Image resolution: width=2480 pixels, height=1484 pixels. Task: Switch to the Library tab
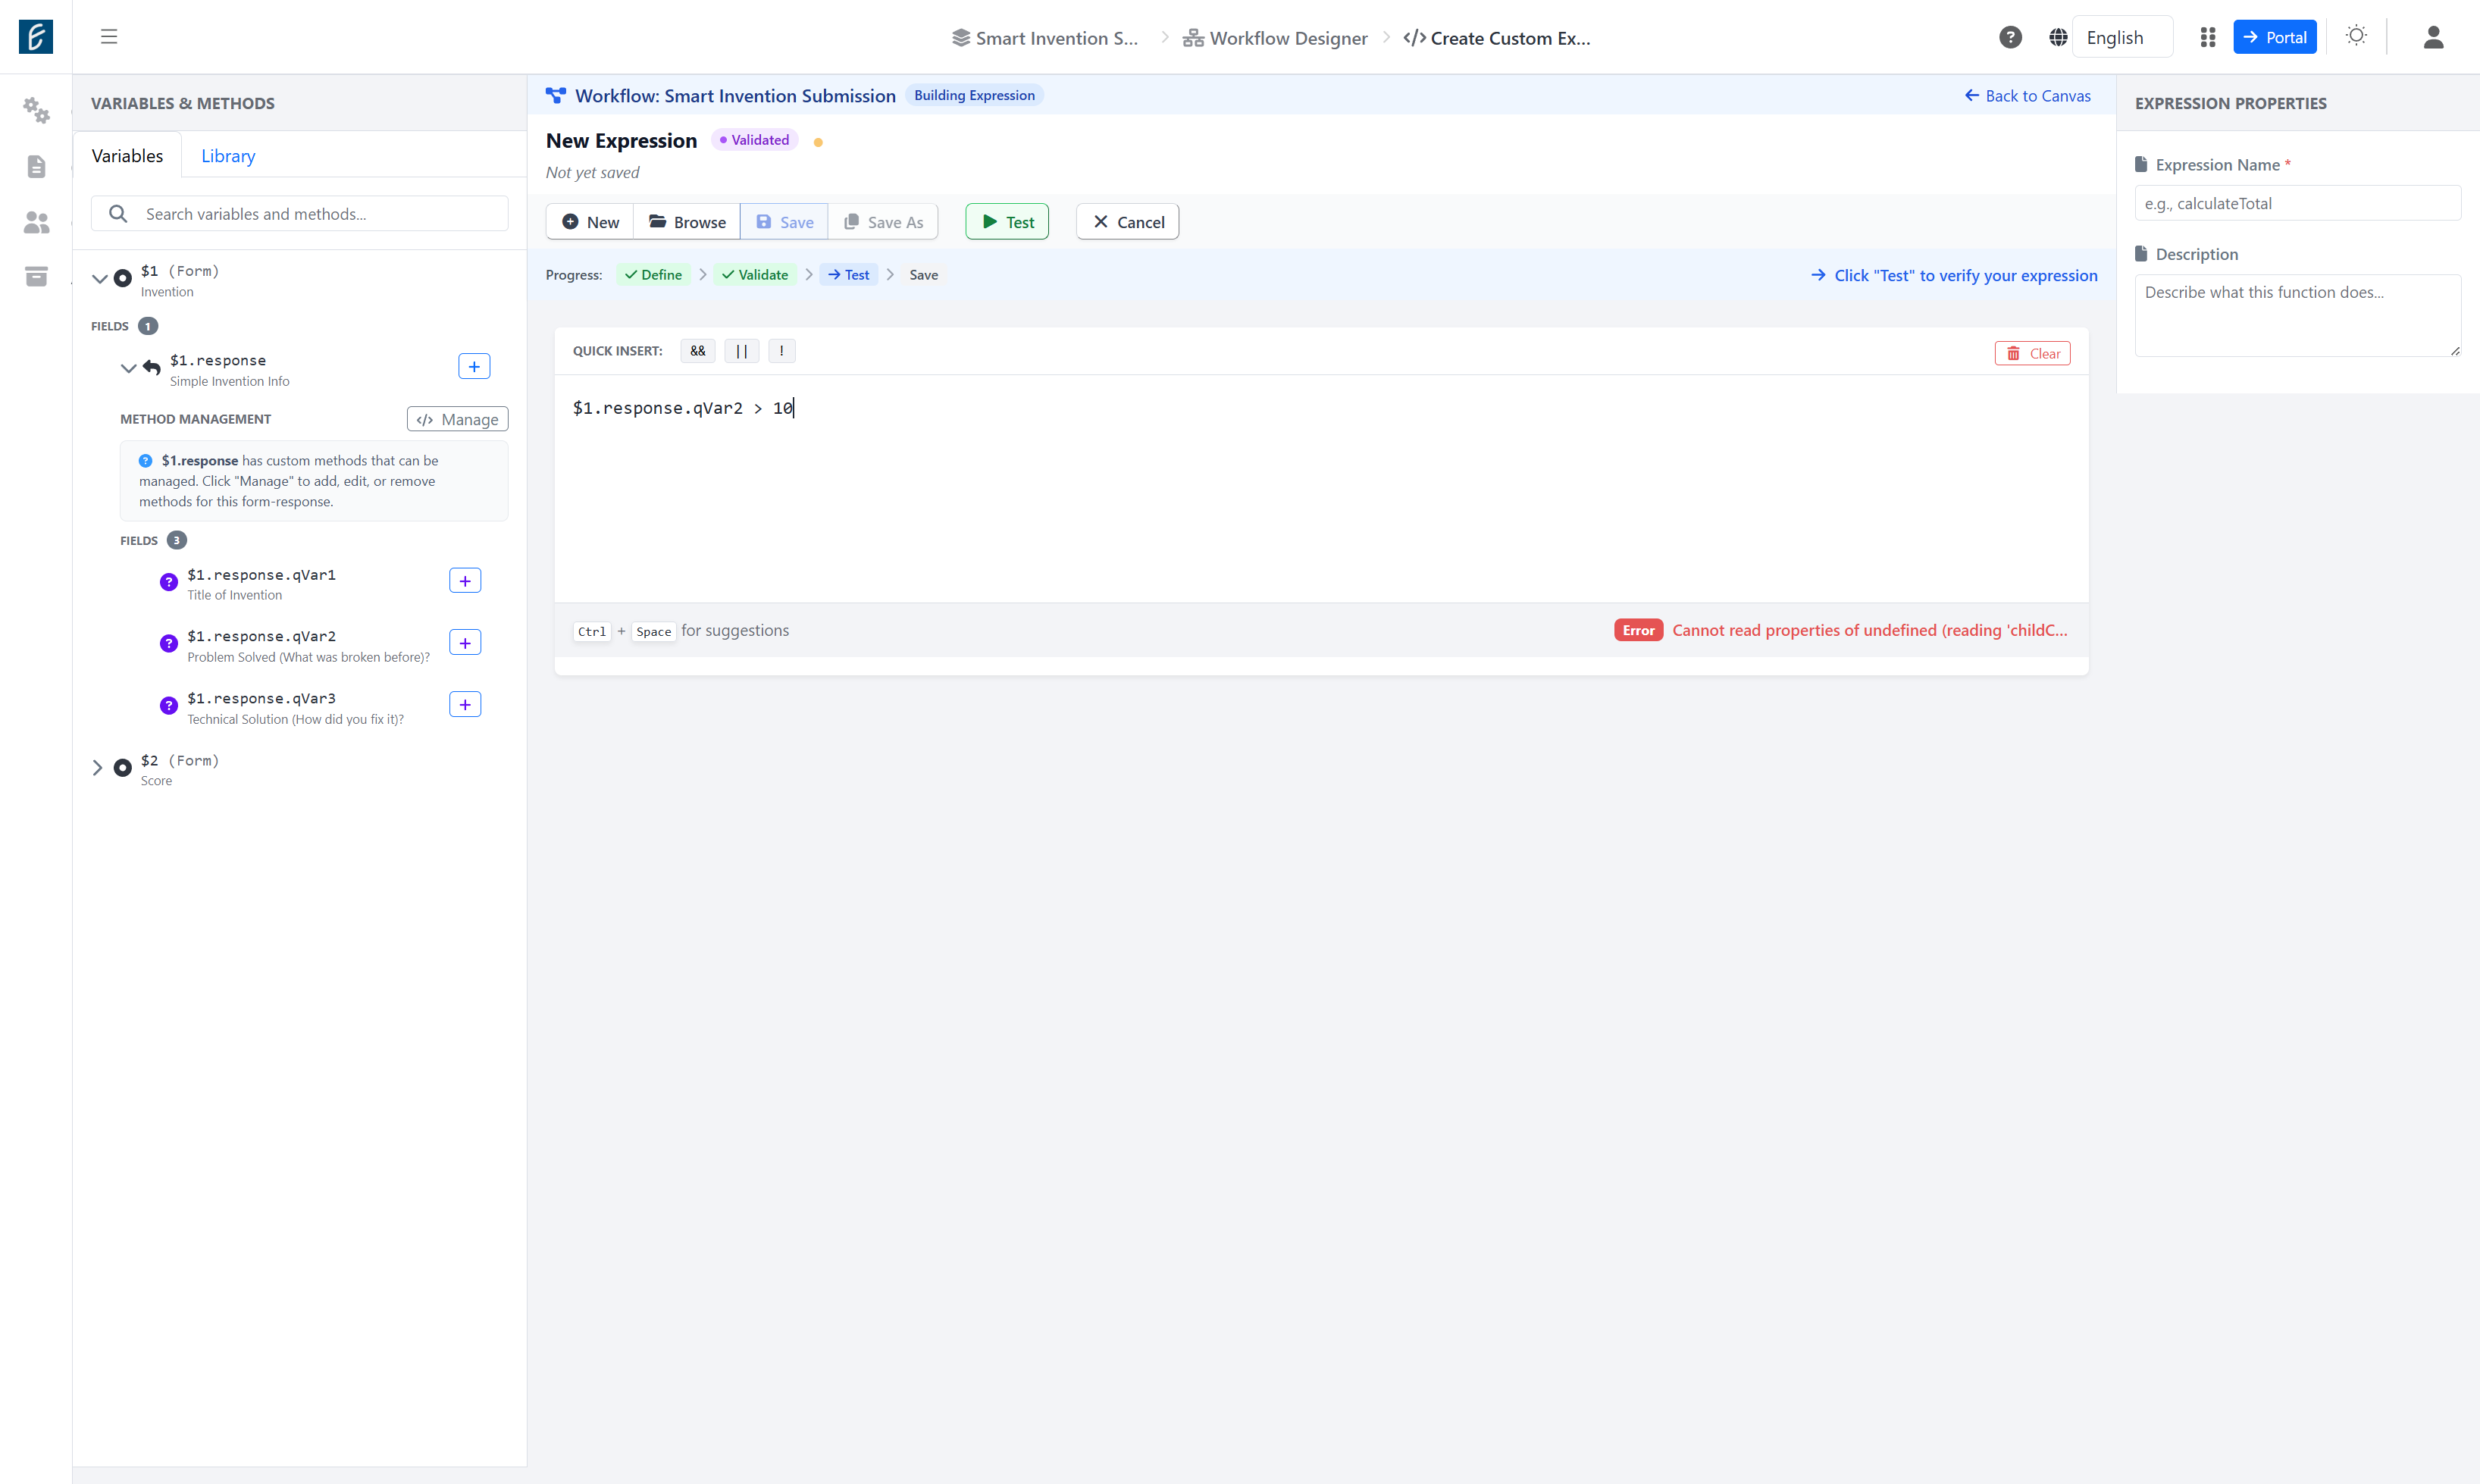pos(228,156)
